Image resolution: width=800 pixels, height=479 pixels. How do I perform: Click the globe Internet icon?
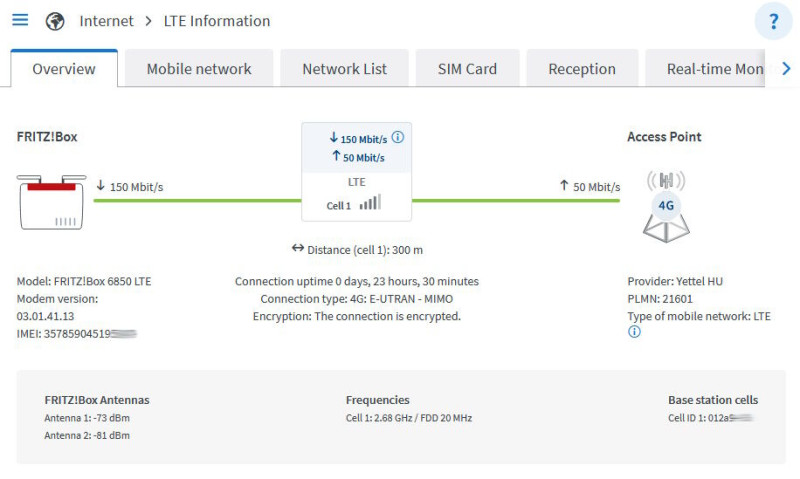pos(55,21)
